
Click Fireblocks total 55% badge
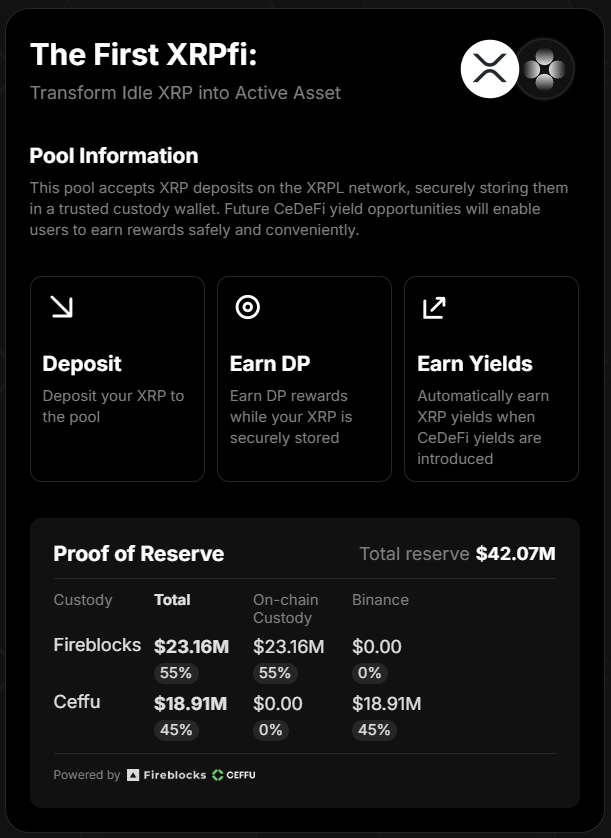pyautogui.click(x=176, y=673)
